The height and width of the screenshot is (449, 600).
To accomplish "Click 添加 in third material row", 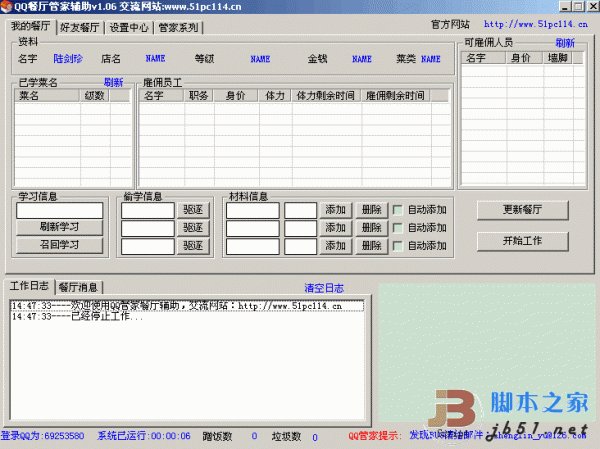I will tap(336, 246).
